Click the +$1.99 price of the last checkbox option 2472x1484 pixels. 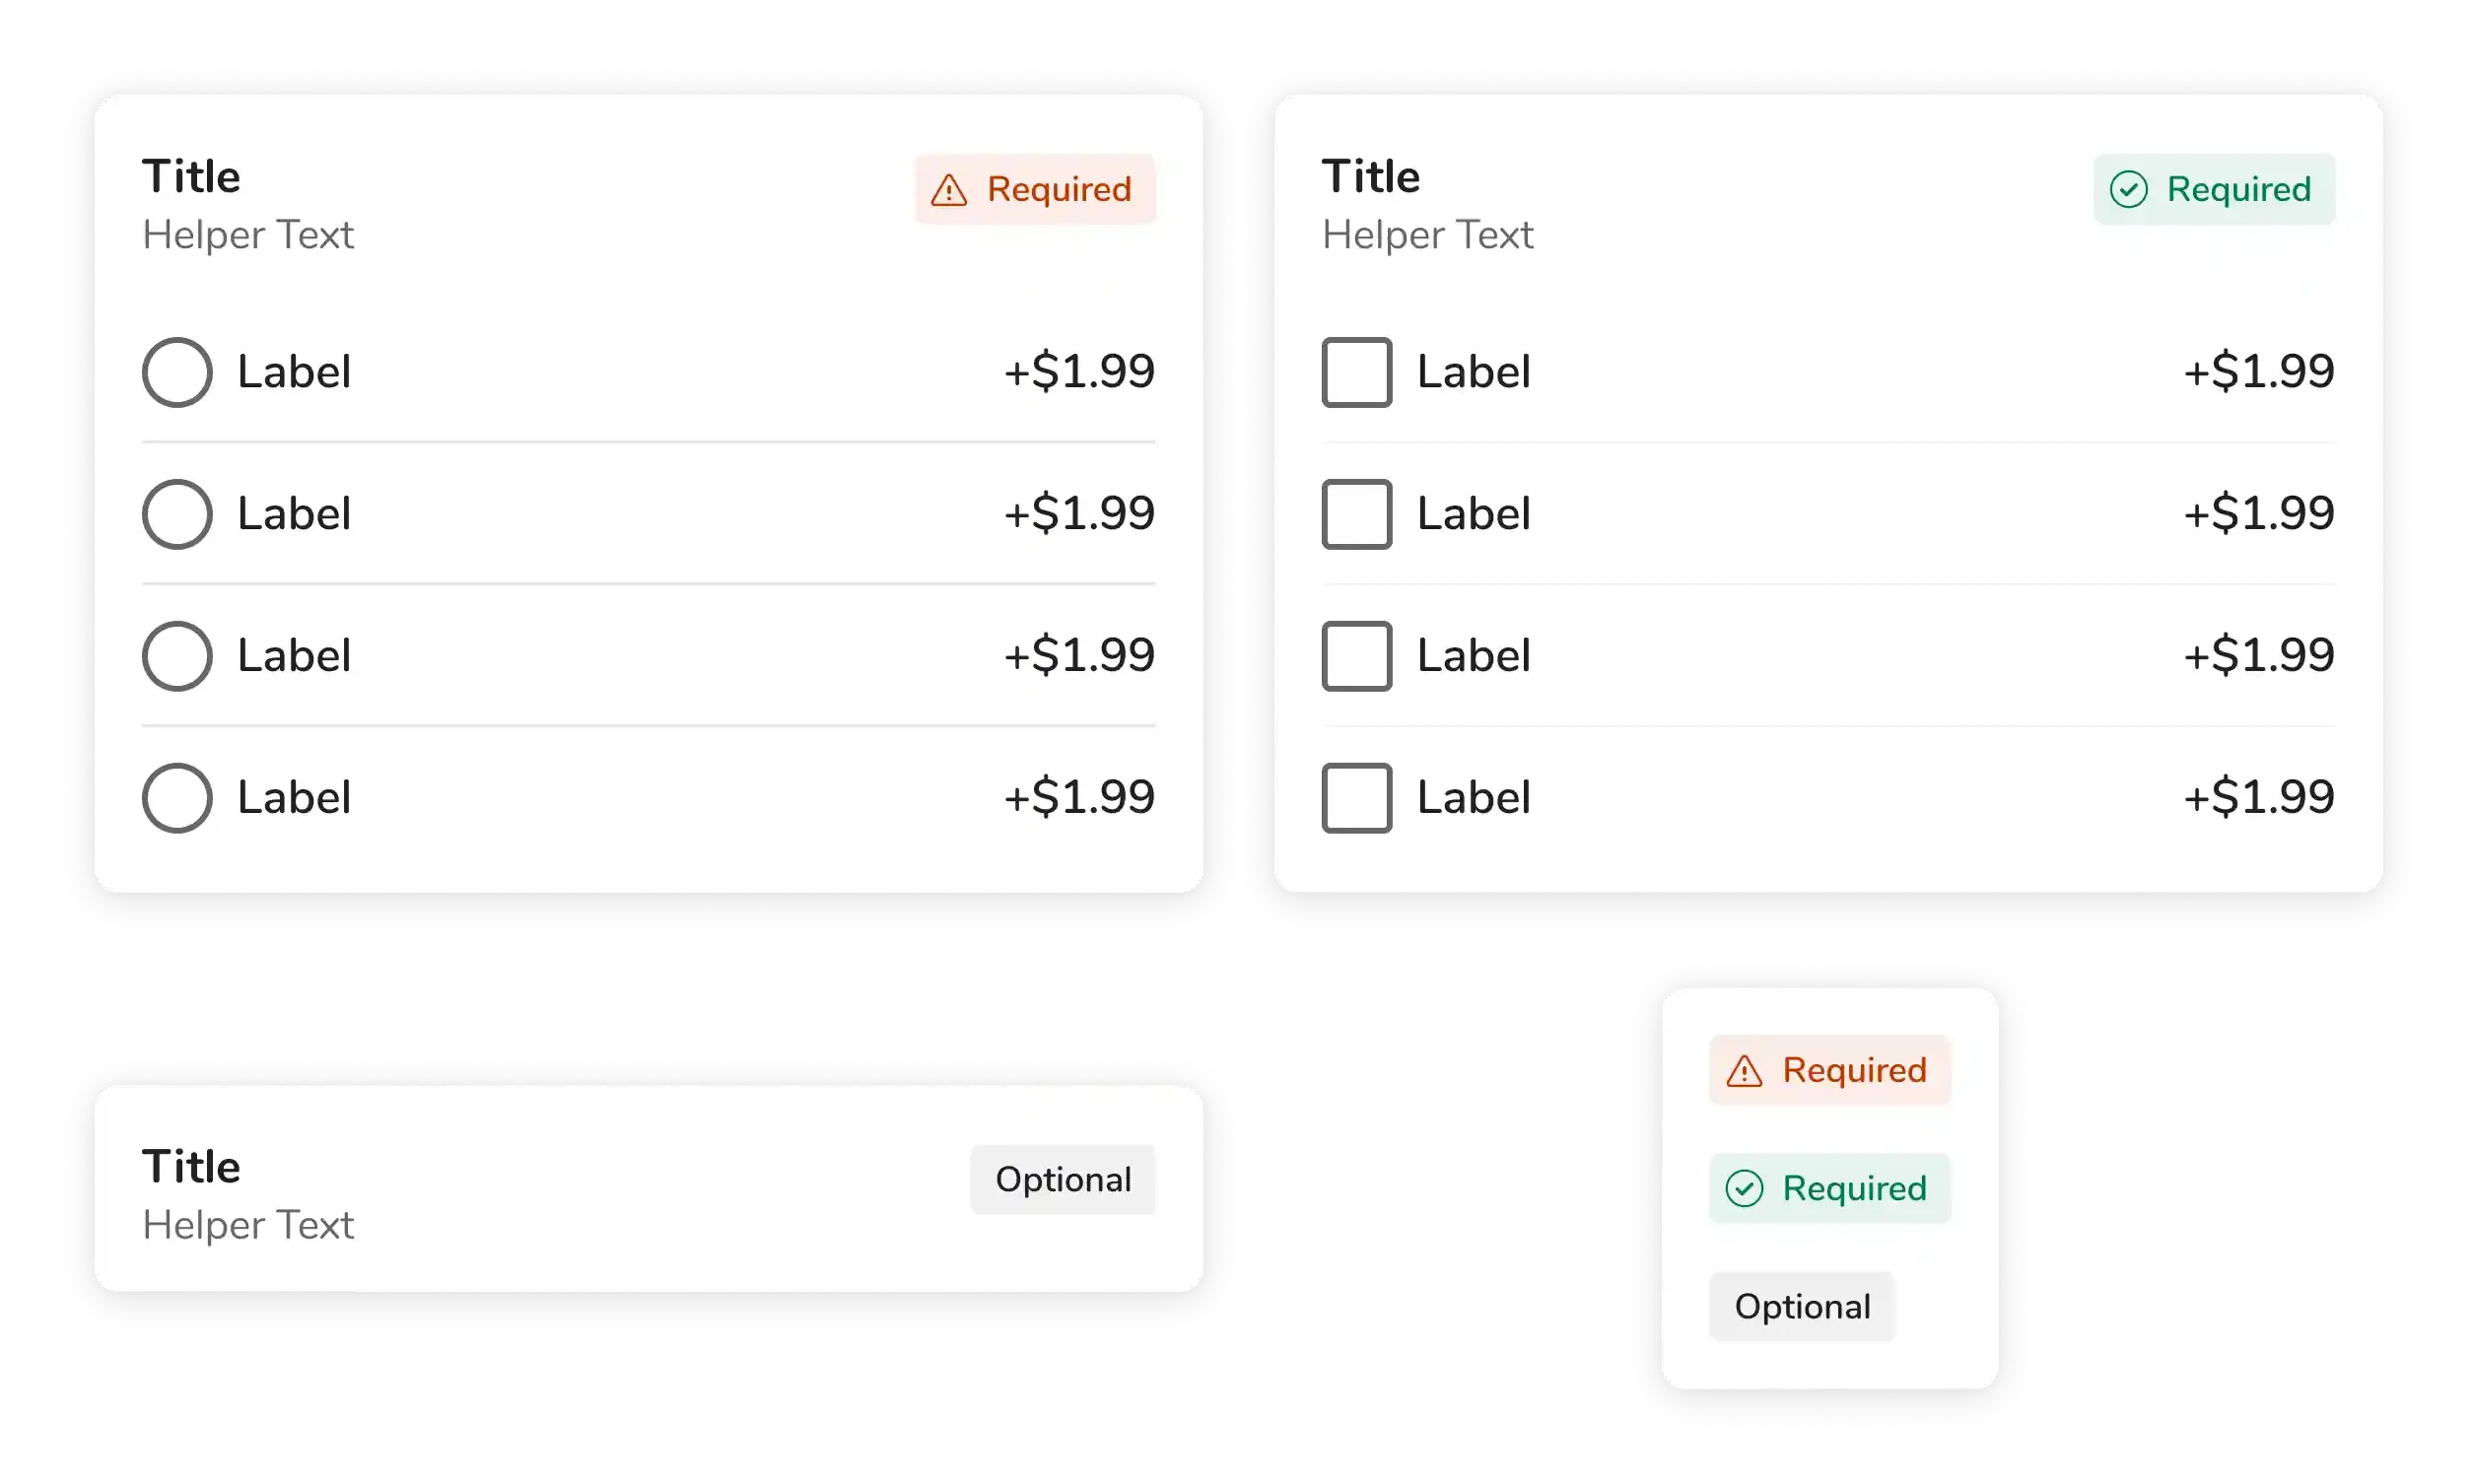pyautogui.click(x=2258, y=798)
